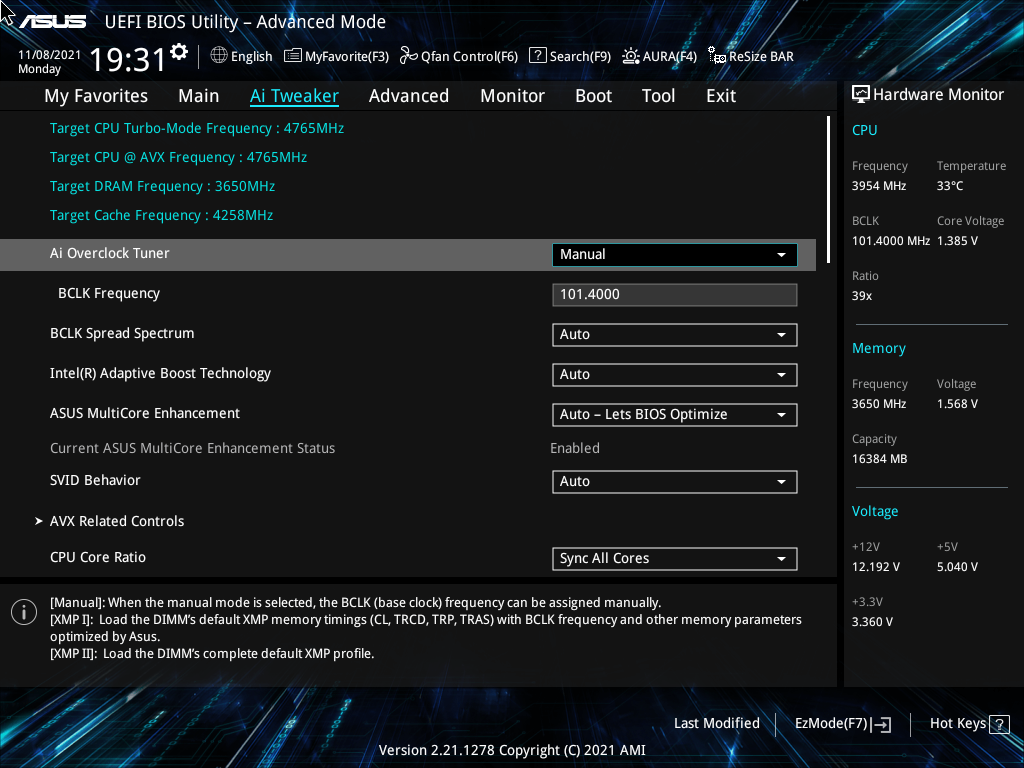This screenshot has width=1024, height=768.
Task: Click Current ASUS MultiCore Enhancement Status label
Action: point(193,449)
